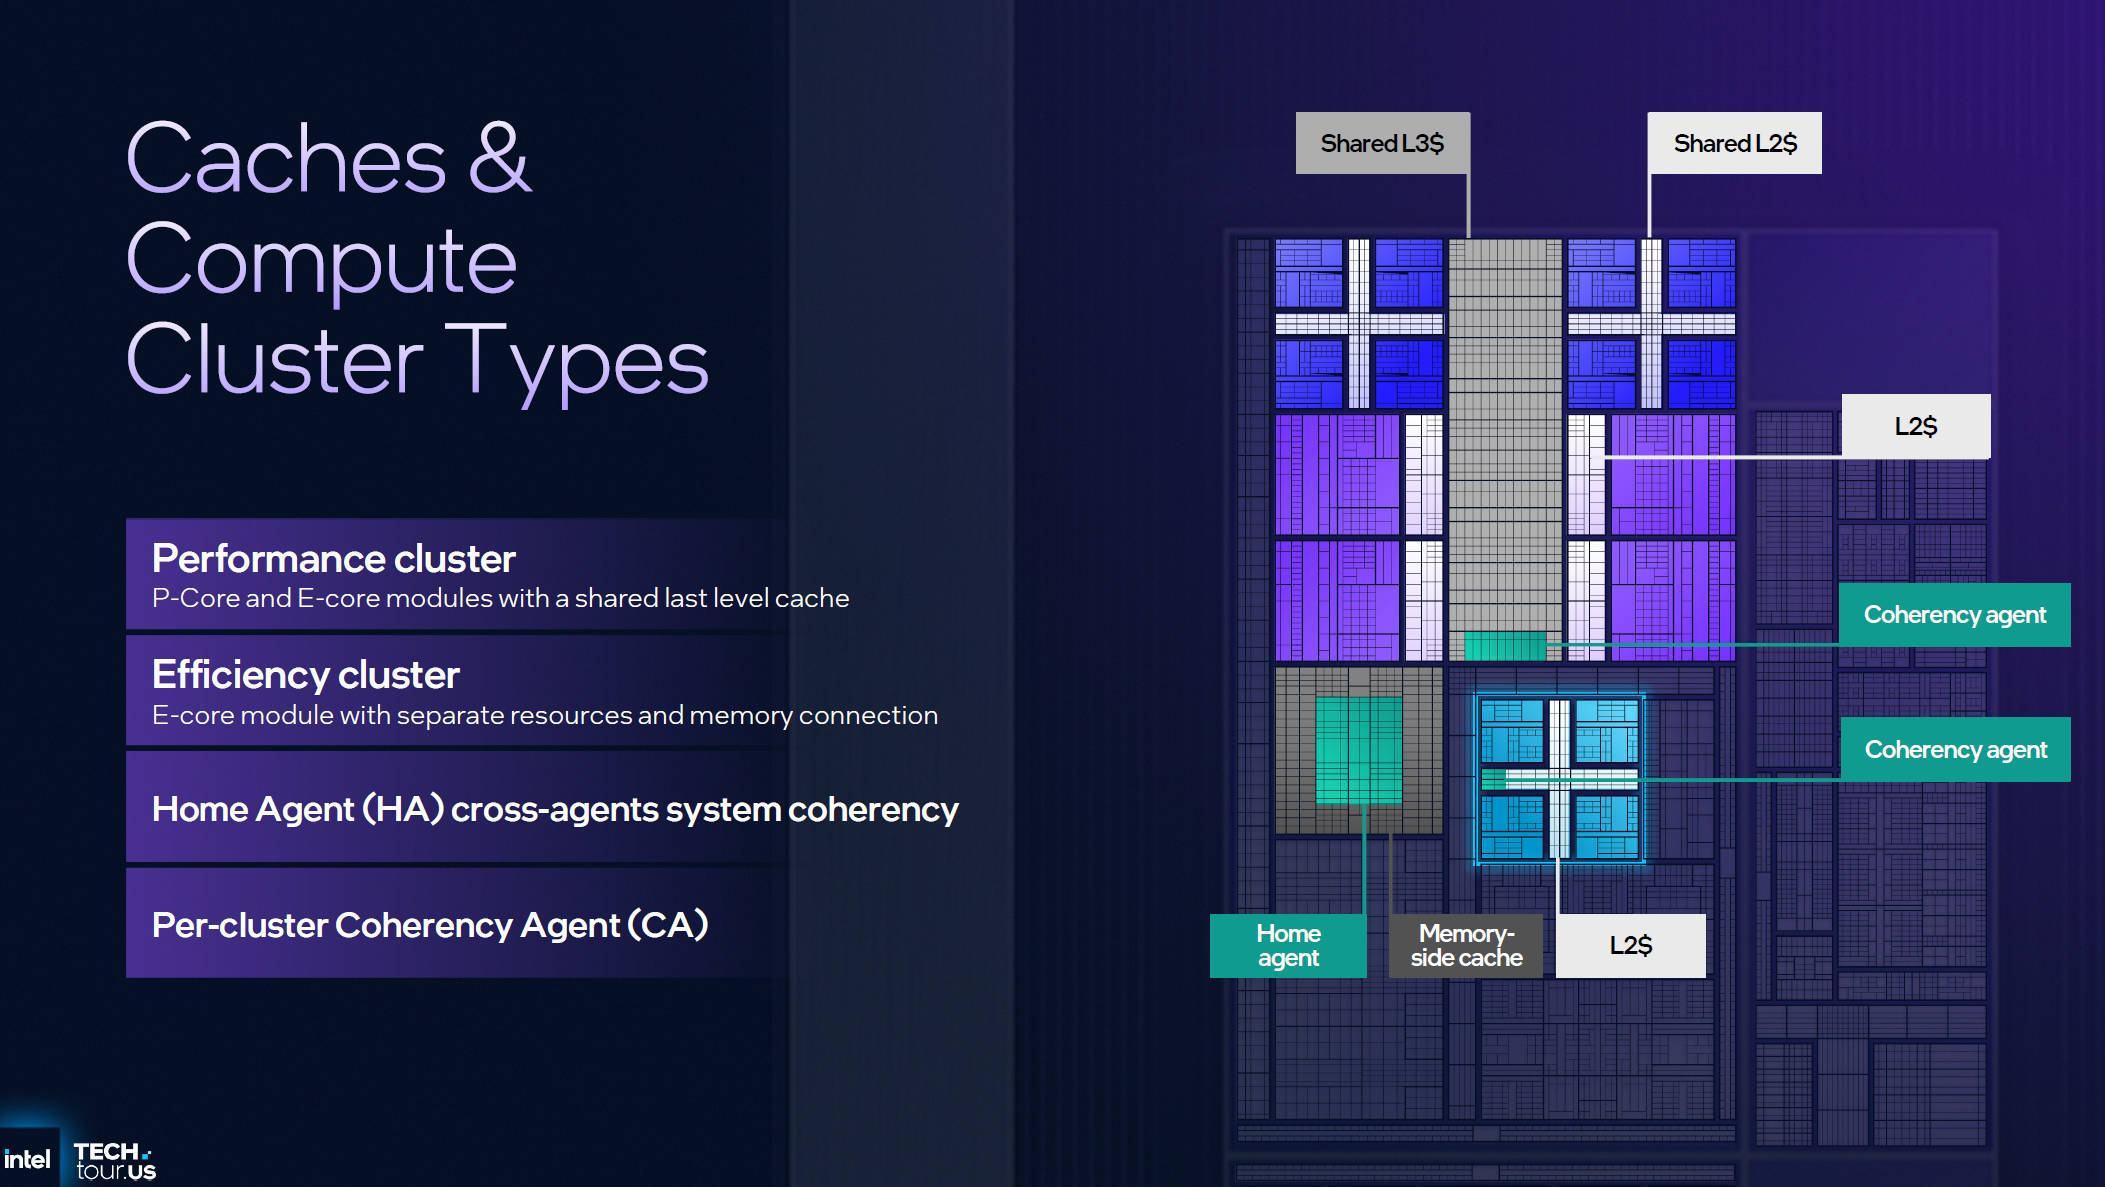Click the glowing cyan efficiency cluster block

pyautogui.click(x=1560, y=779)
